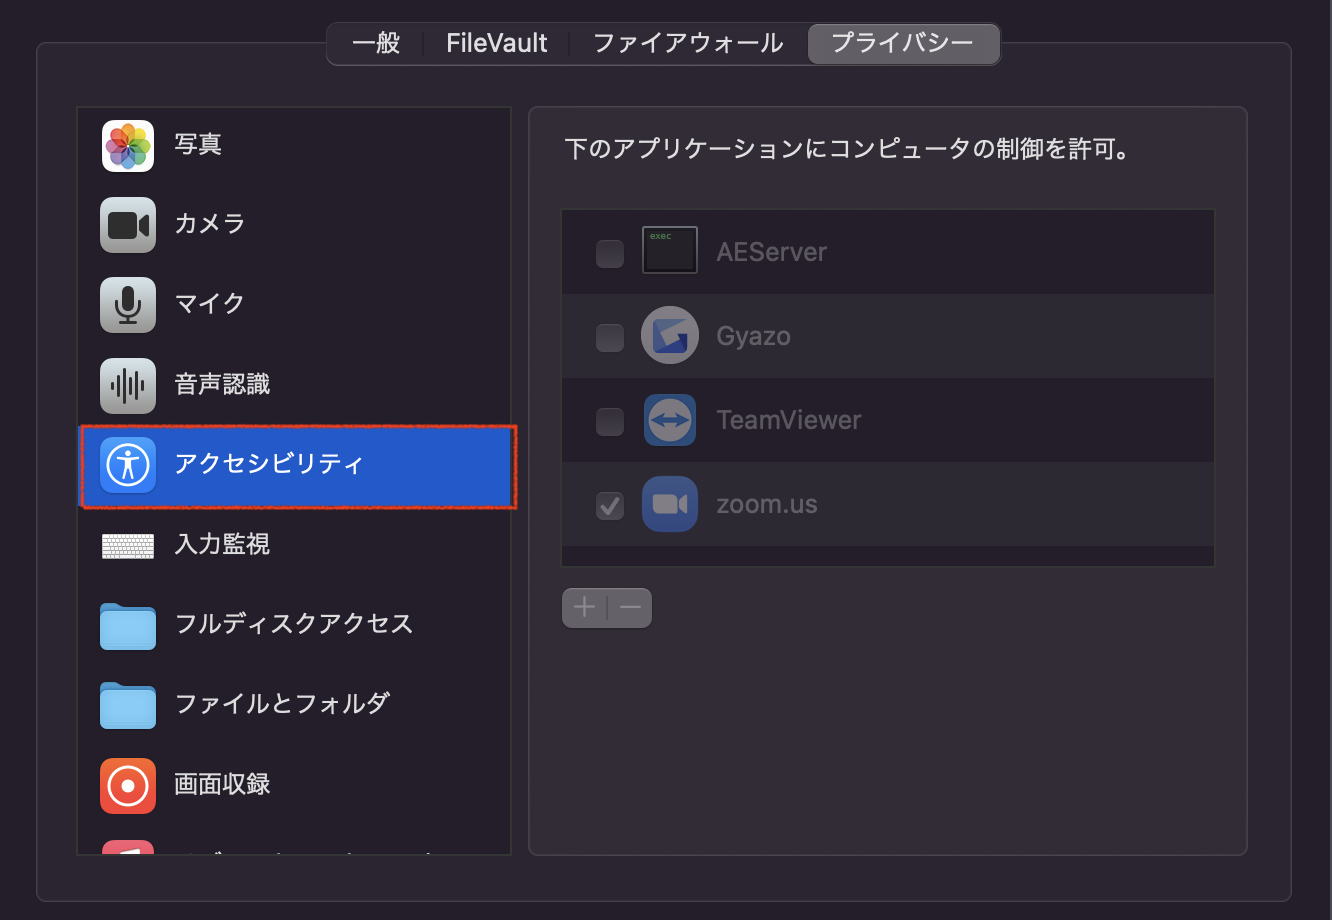Select 写真 in the privacy list
The height and width of the screenshot is (920, 1332).
click(x=198, y=145)
